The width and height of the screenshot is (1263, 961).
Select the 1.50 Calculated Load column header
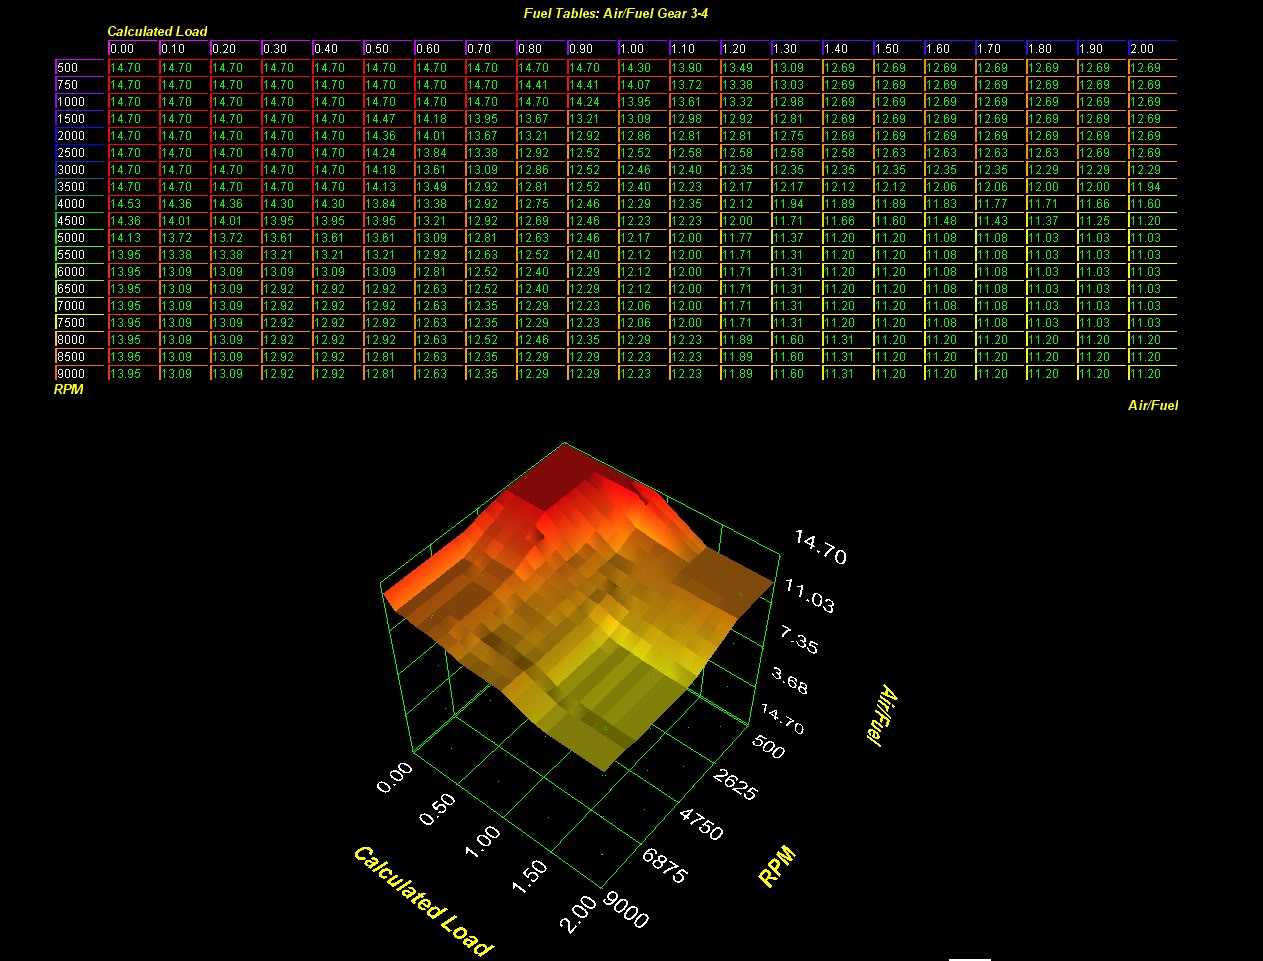click(x=898, y=48)
